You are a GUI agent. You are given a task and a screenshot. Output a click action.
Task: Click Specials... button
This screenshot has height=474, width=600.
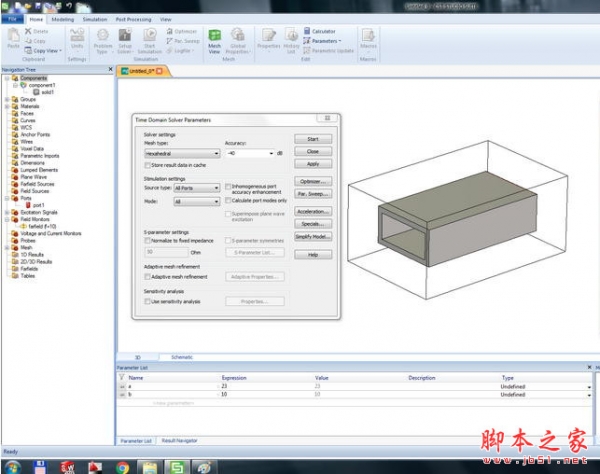(x=313, y=224)
